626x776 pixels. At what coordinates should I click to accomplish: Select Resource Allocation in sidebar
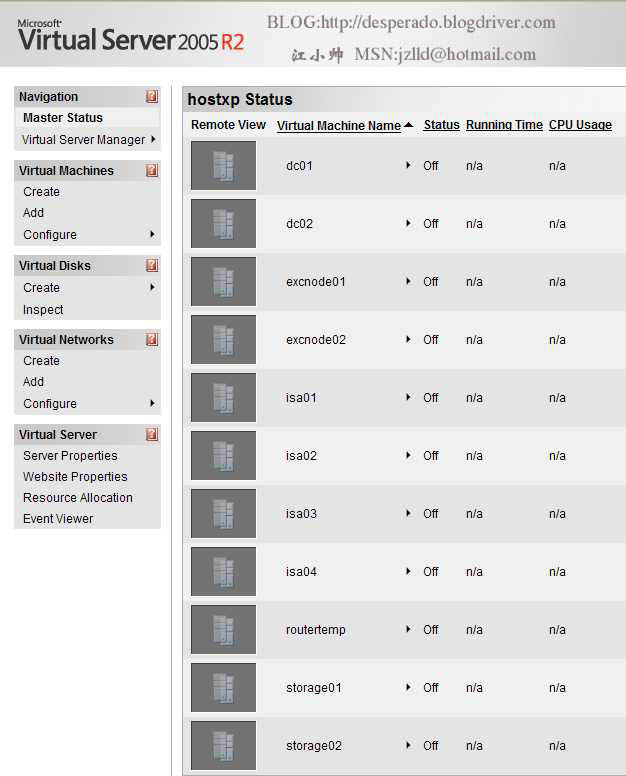pos(78,498)
